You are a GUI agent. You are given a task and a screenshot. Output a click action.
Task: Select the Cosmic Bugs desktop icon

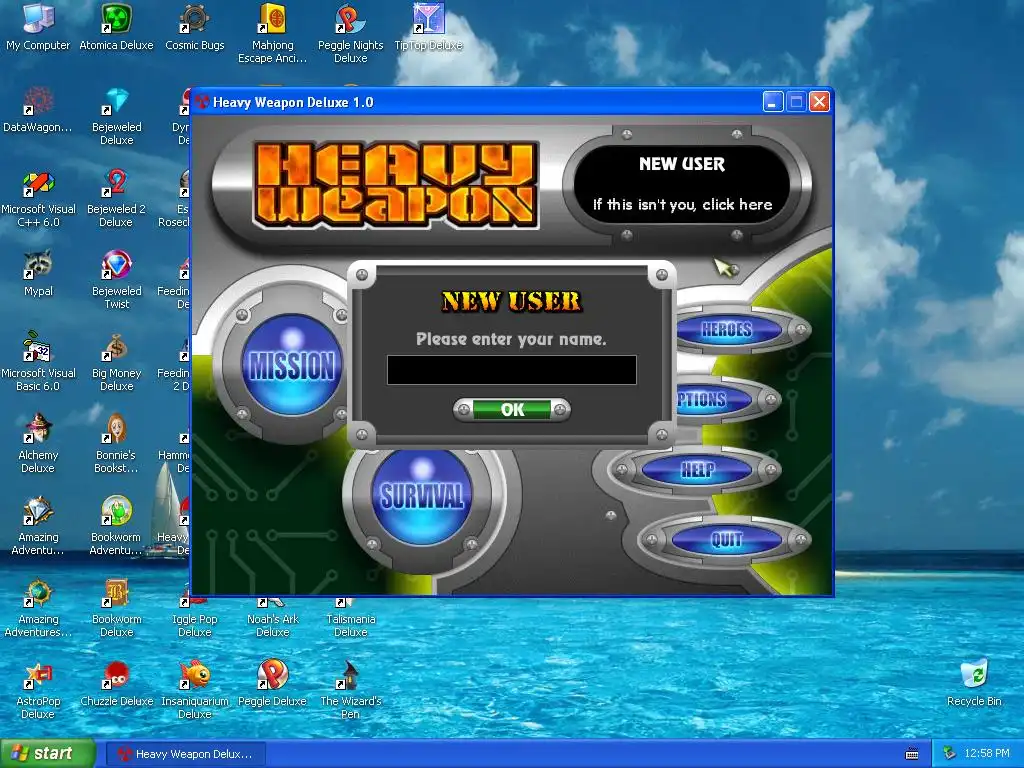[x=194, y=28]
